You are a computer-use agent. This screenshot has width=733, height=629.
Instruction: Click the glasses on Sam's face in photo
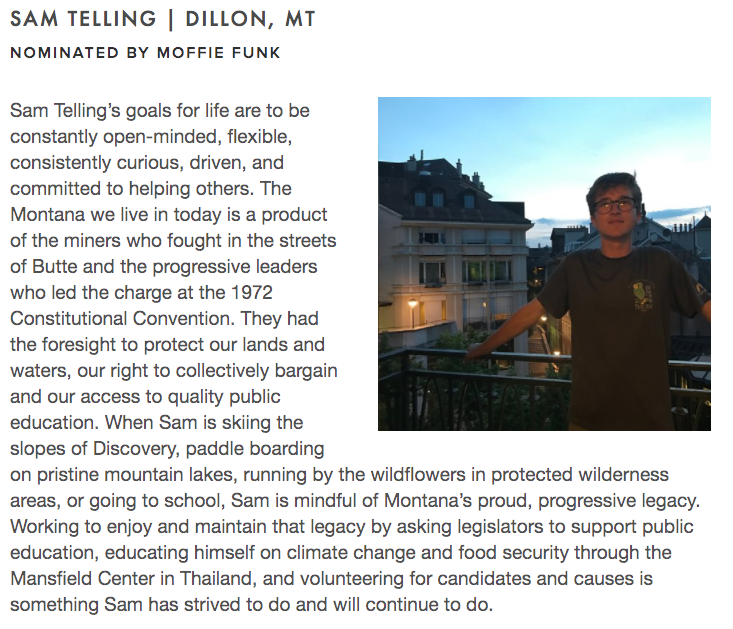click(615, 205)
